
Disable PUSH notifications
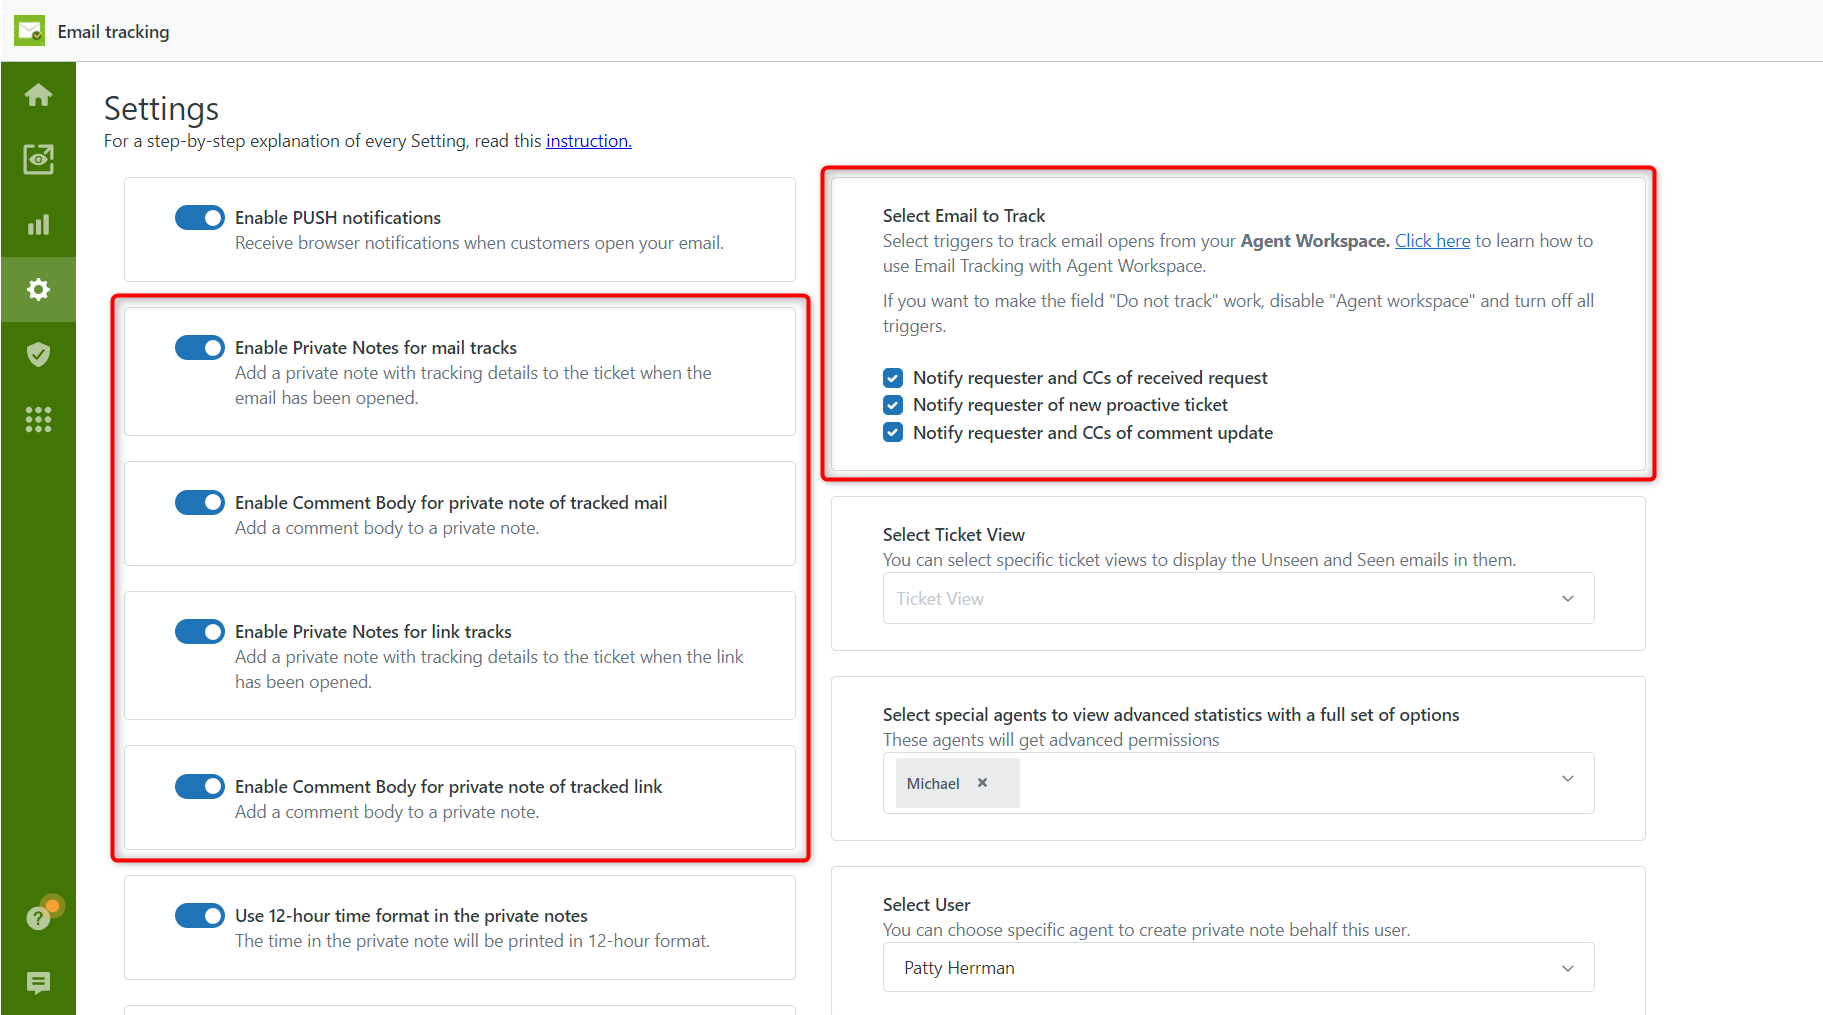click(199, 217)
